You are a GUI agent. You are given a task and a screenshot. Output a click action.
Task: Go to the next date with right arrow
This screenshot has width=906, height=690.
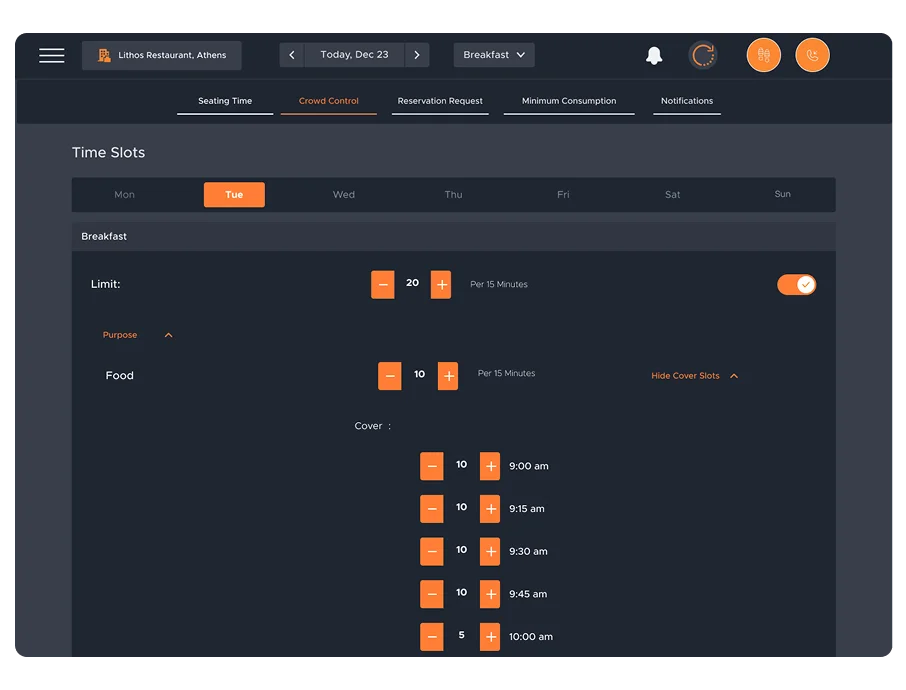417,55
